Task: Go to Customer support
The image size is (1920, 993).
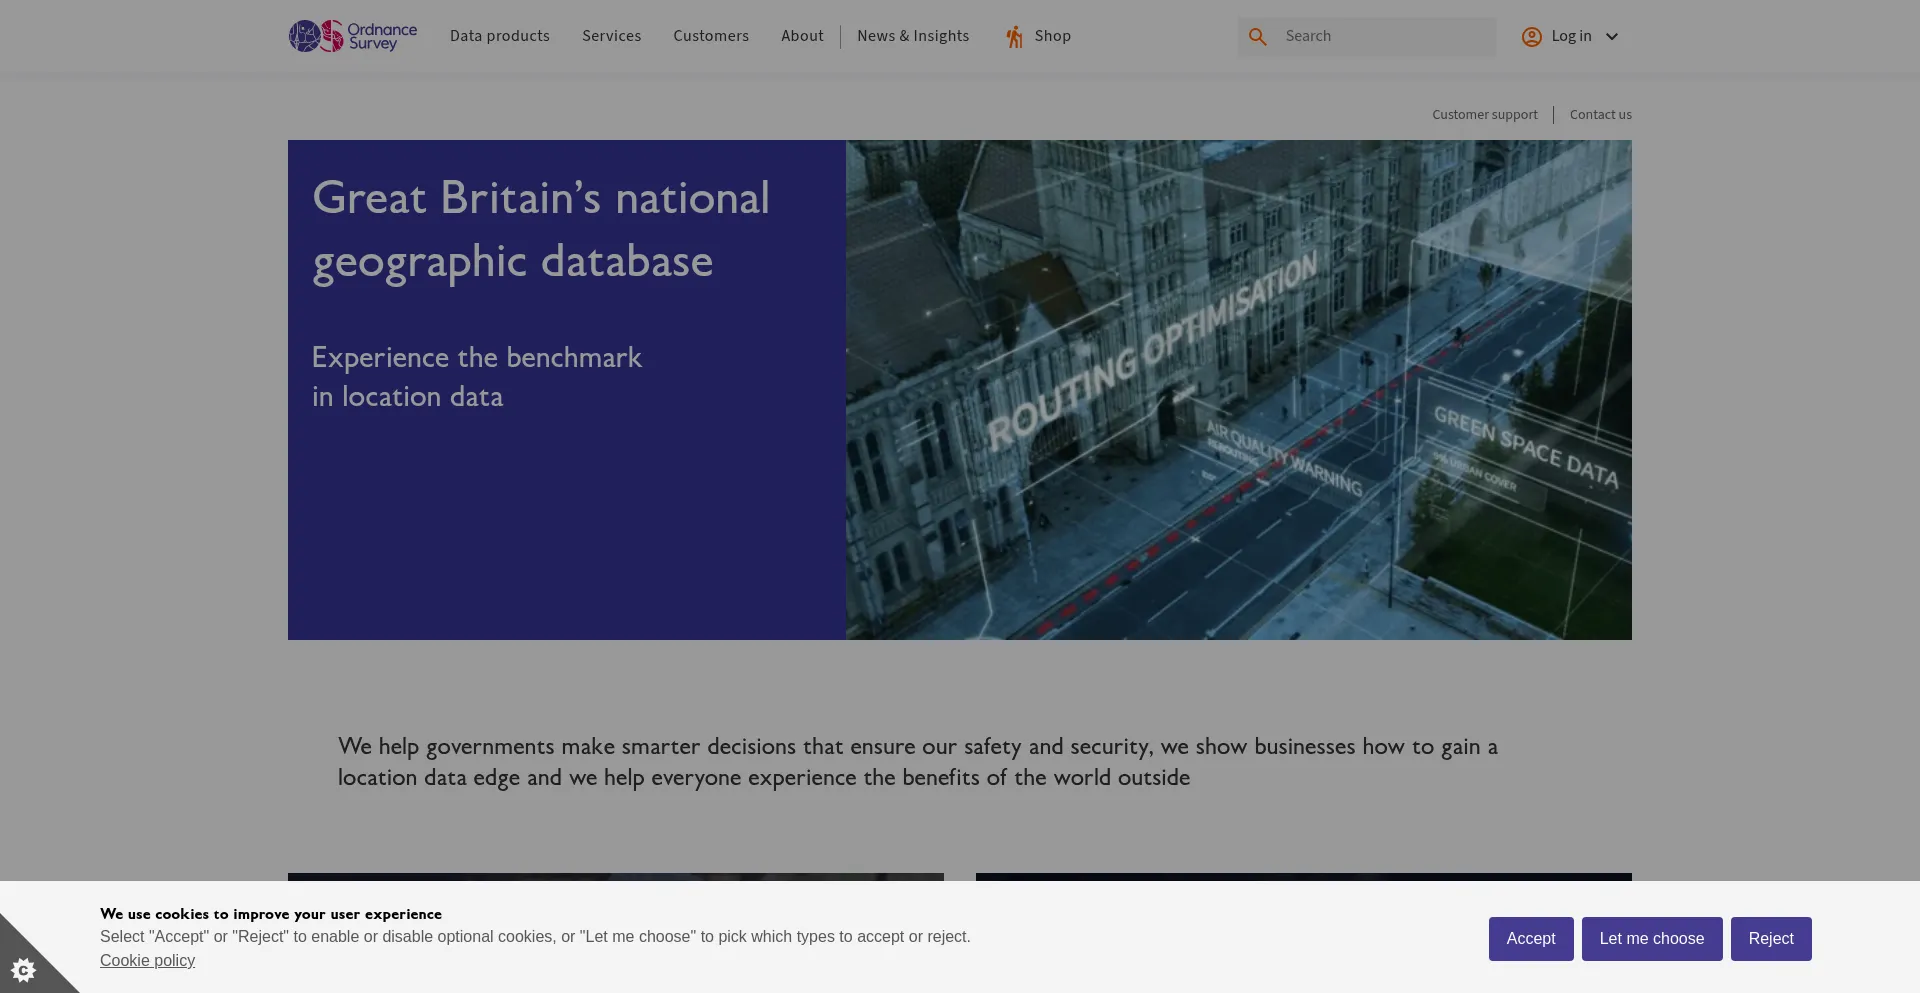Action: (1484, 114)
